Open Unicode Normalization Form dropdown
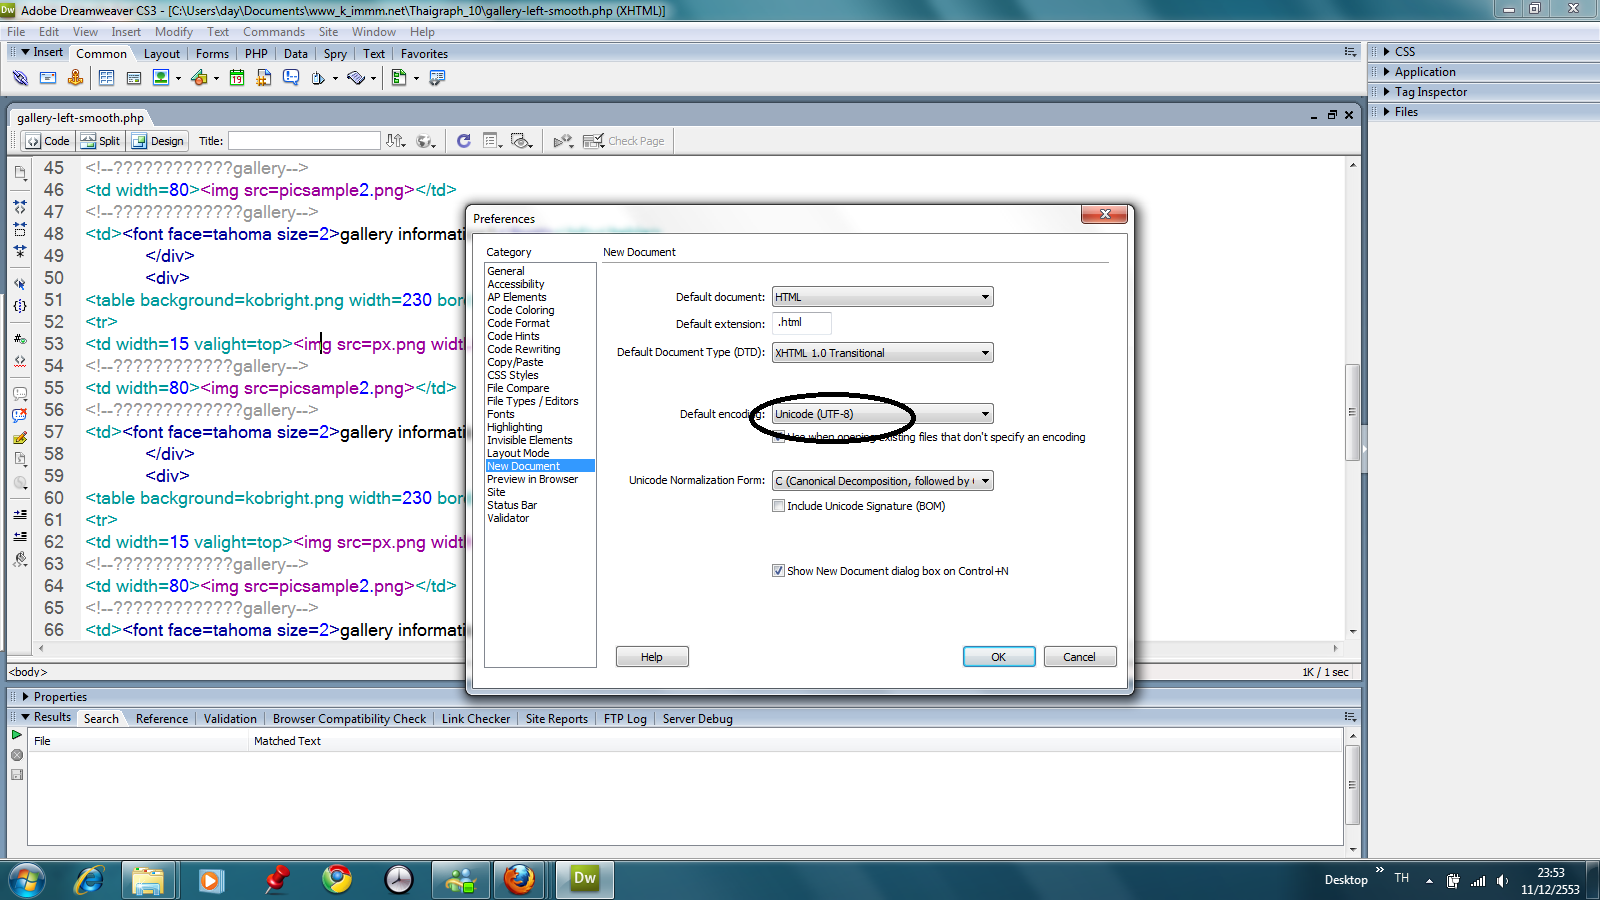This screenshot has height=900, width=1600. click(882, 481)
